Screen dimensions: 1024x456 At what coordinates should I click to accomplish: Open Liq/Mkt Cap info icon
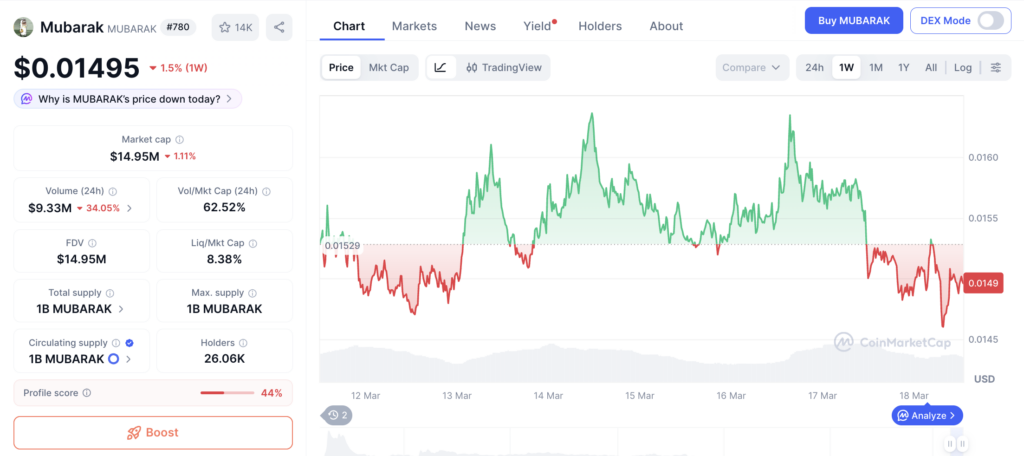(253, 243)
